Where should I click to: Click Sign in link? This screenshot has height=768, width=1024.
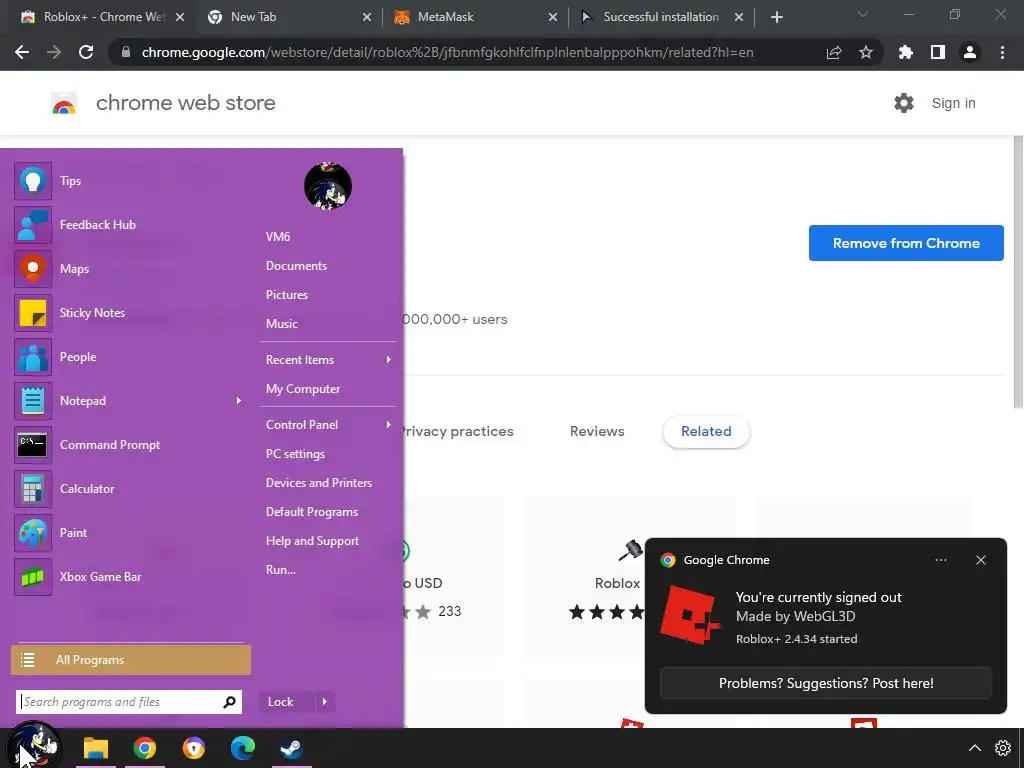coord(953,103)
